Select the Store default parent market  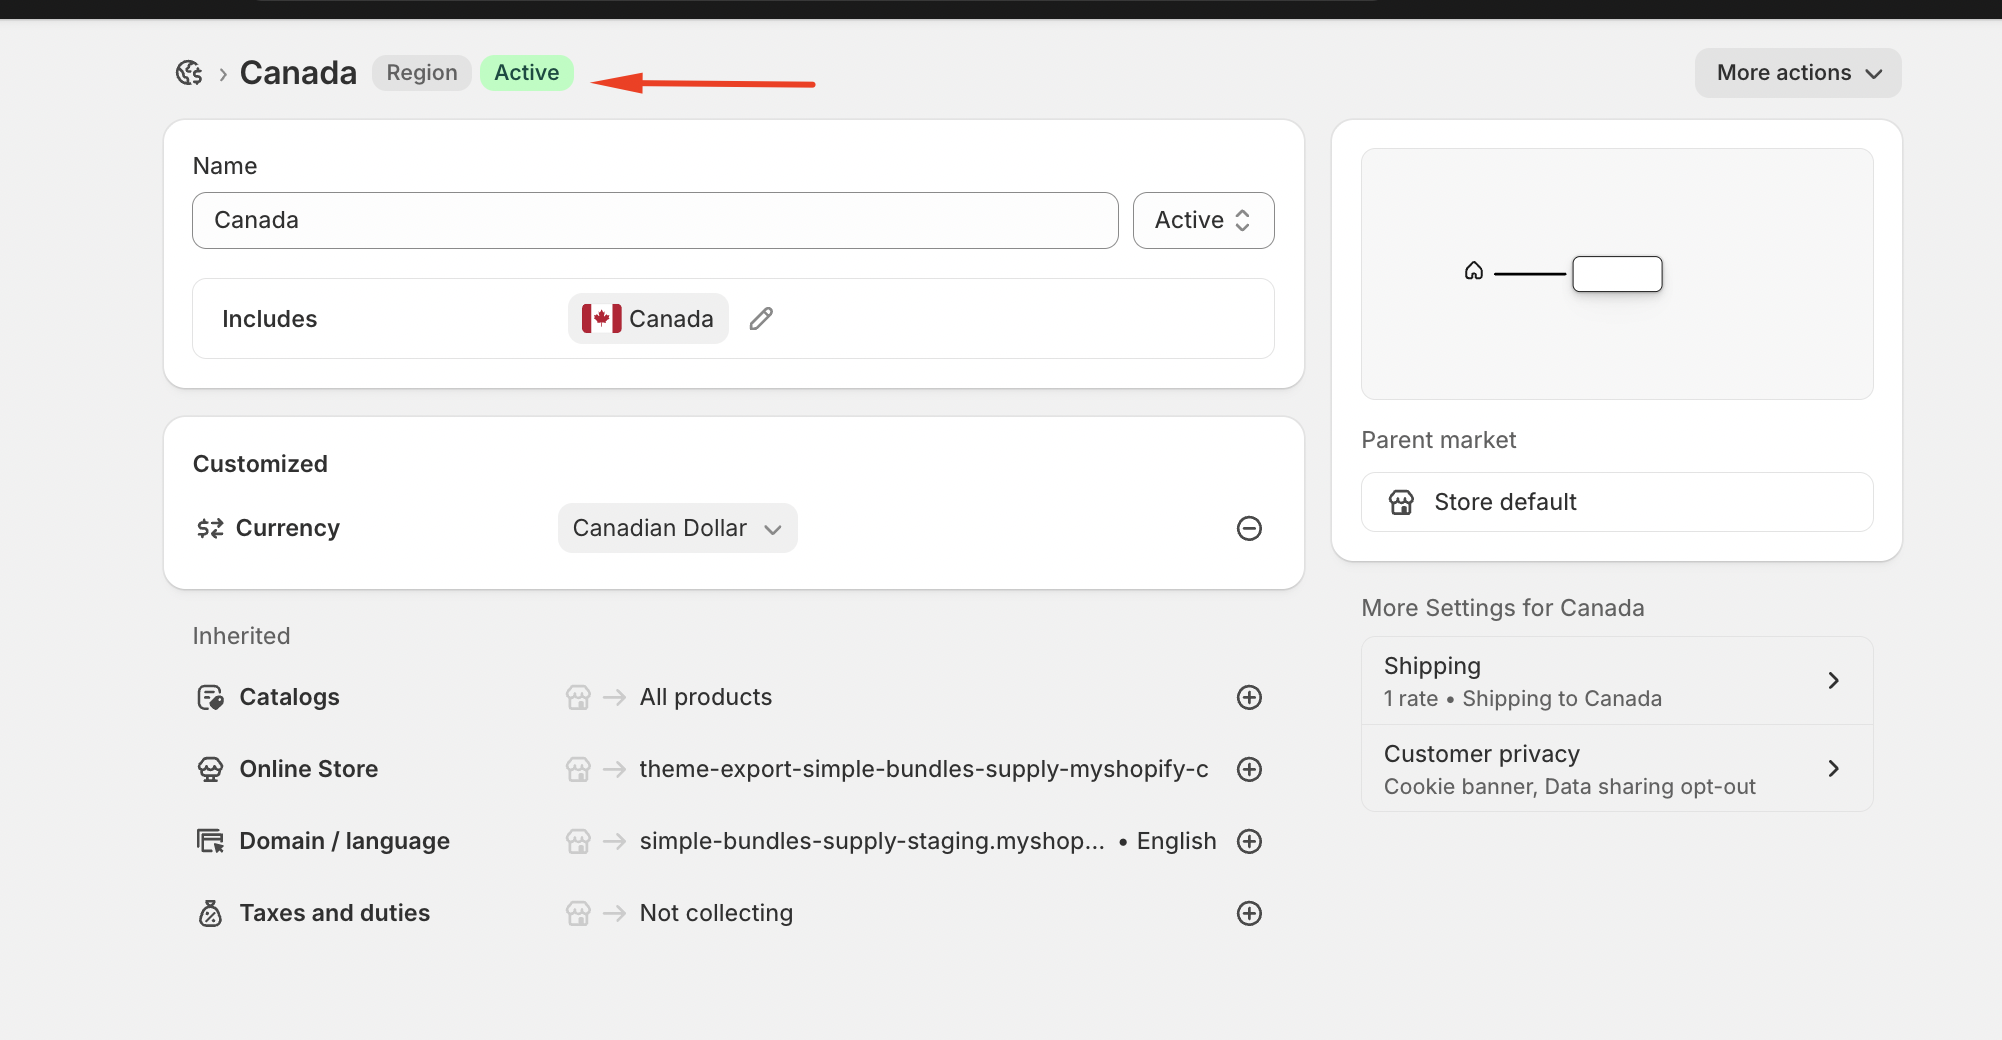click(1617, 502)
